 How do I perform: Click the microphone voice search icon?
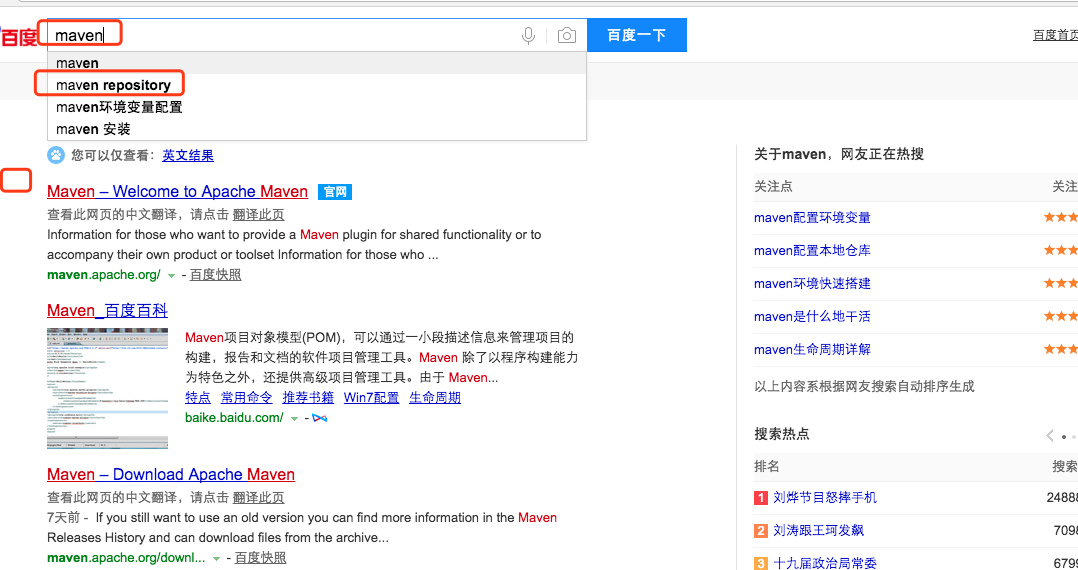coord(528,35)
